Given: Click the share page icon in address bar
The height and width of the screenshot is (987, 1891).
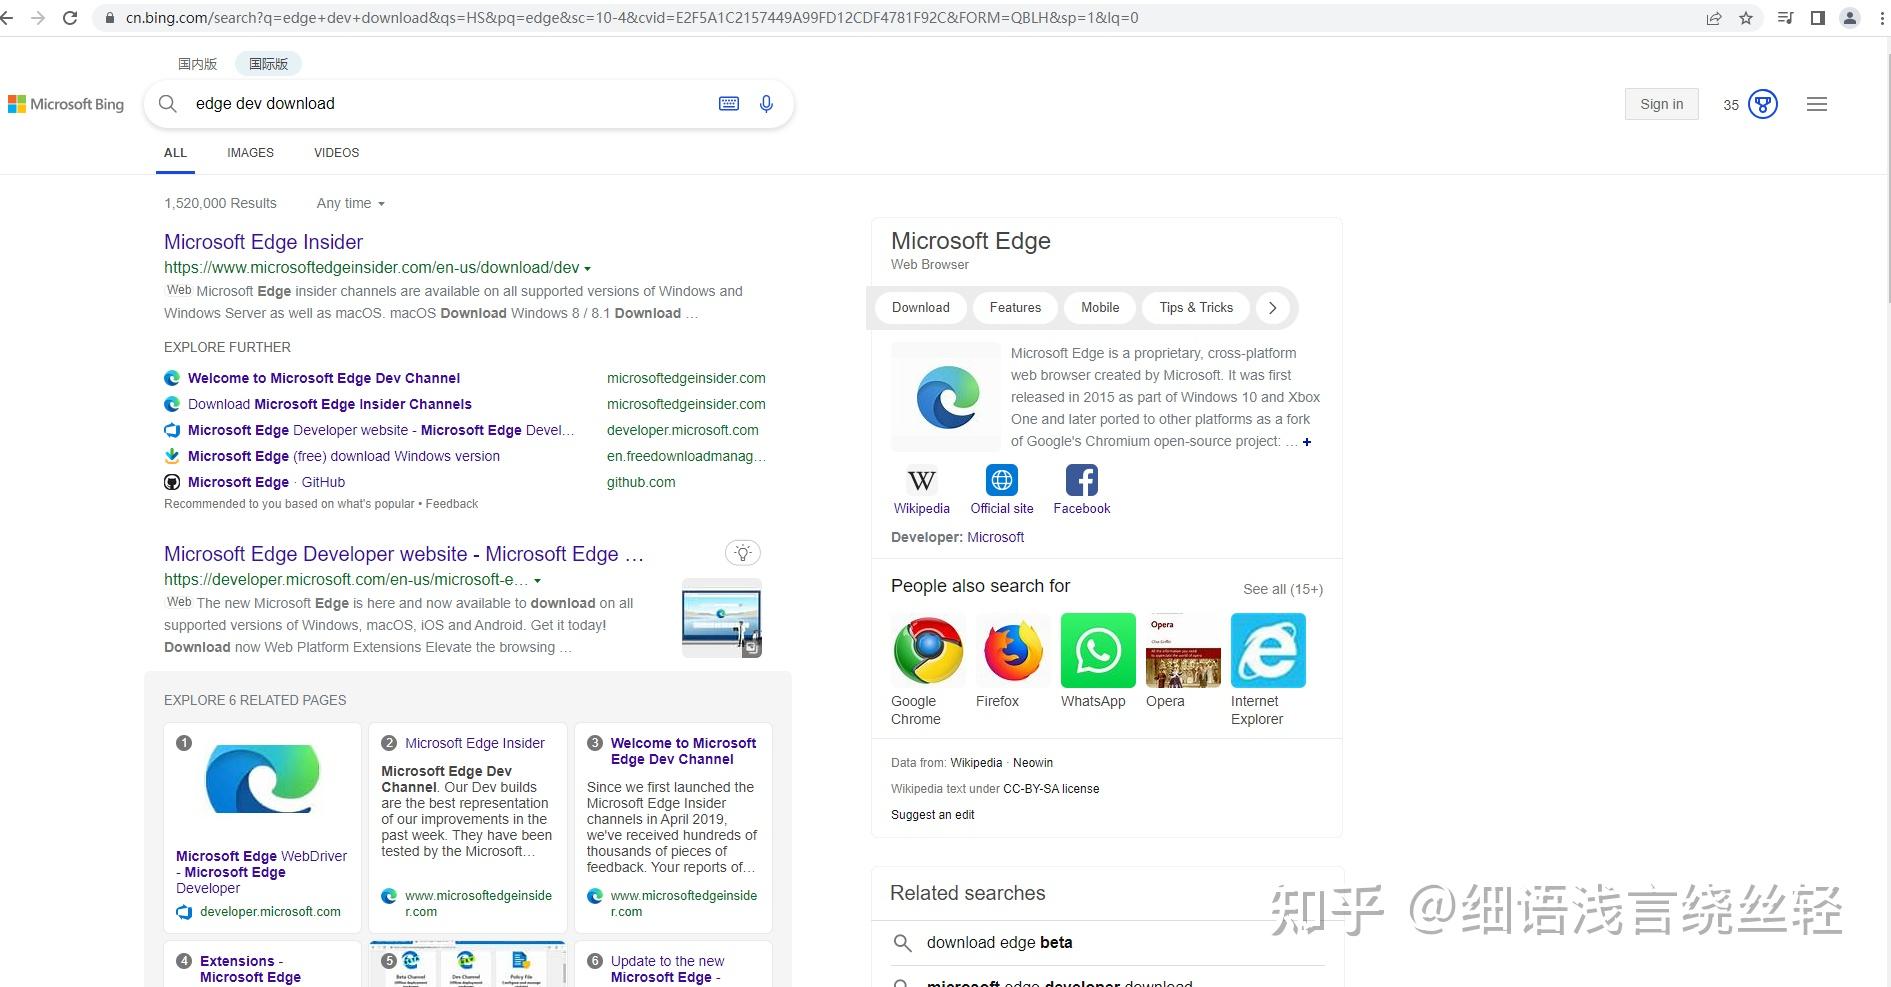Looking at the screenshot, I should coord(1714,18).
